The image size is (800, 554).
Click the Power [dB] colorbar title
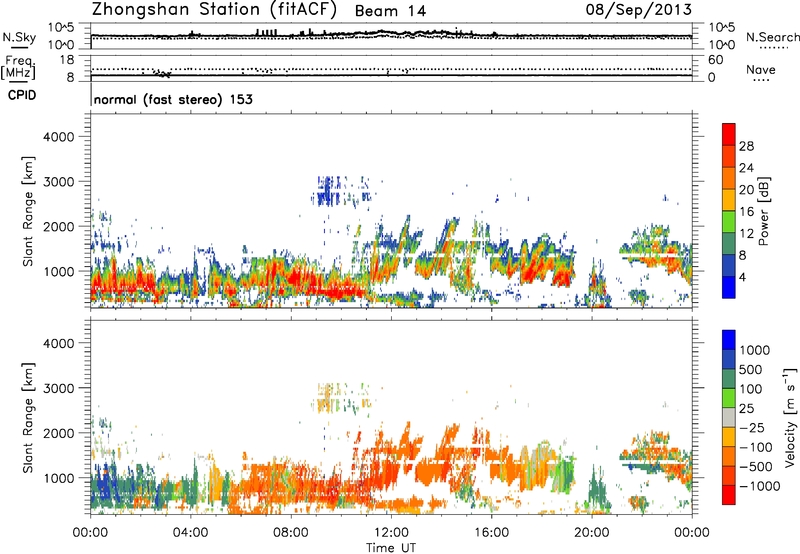coord(764,211)
